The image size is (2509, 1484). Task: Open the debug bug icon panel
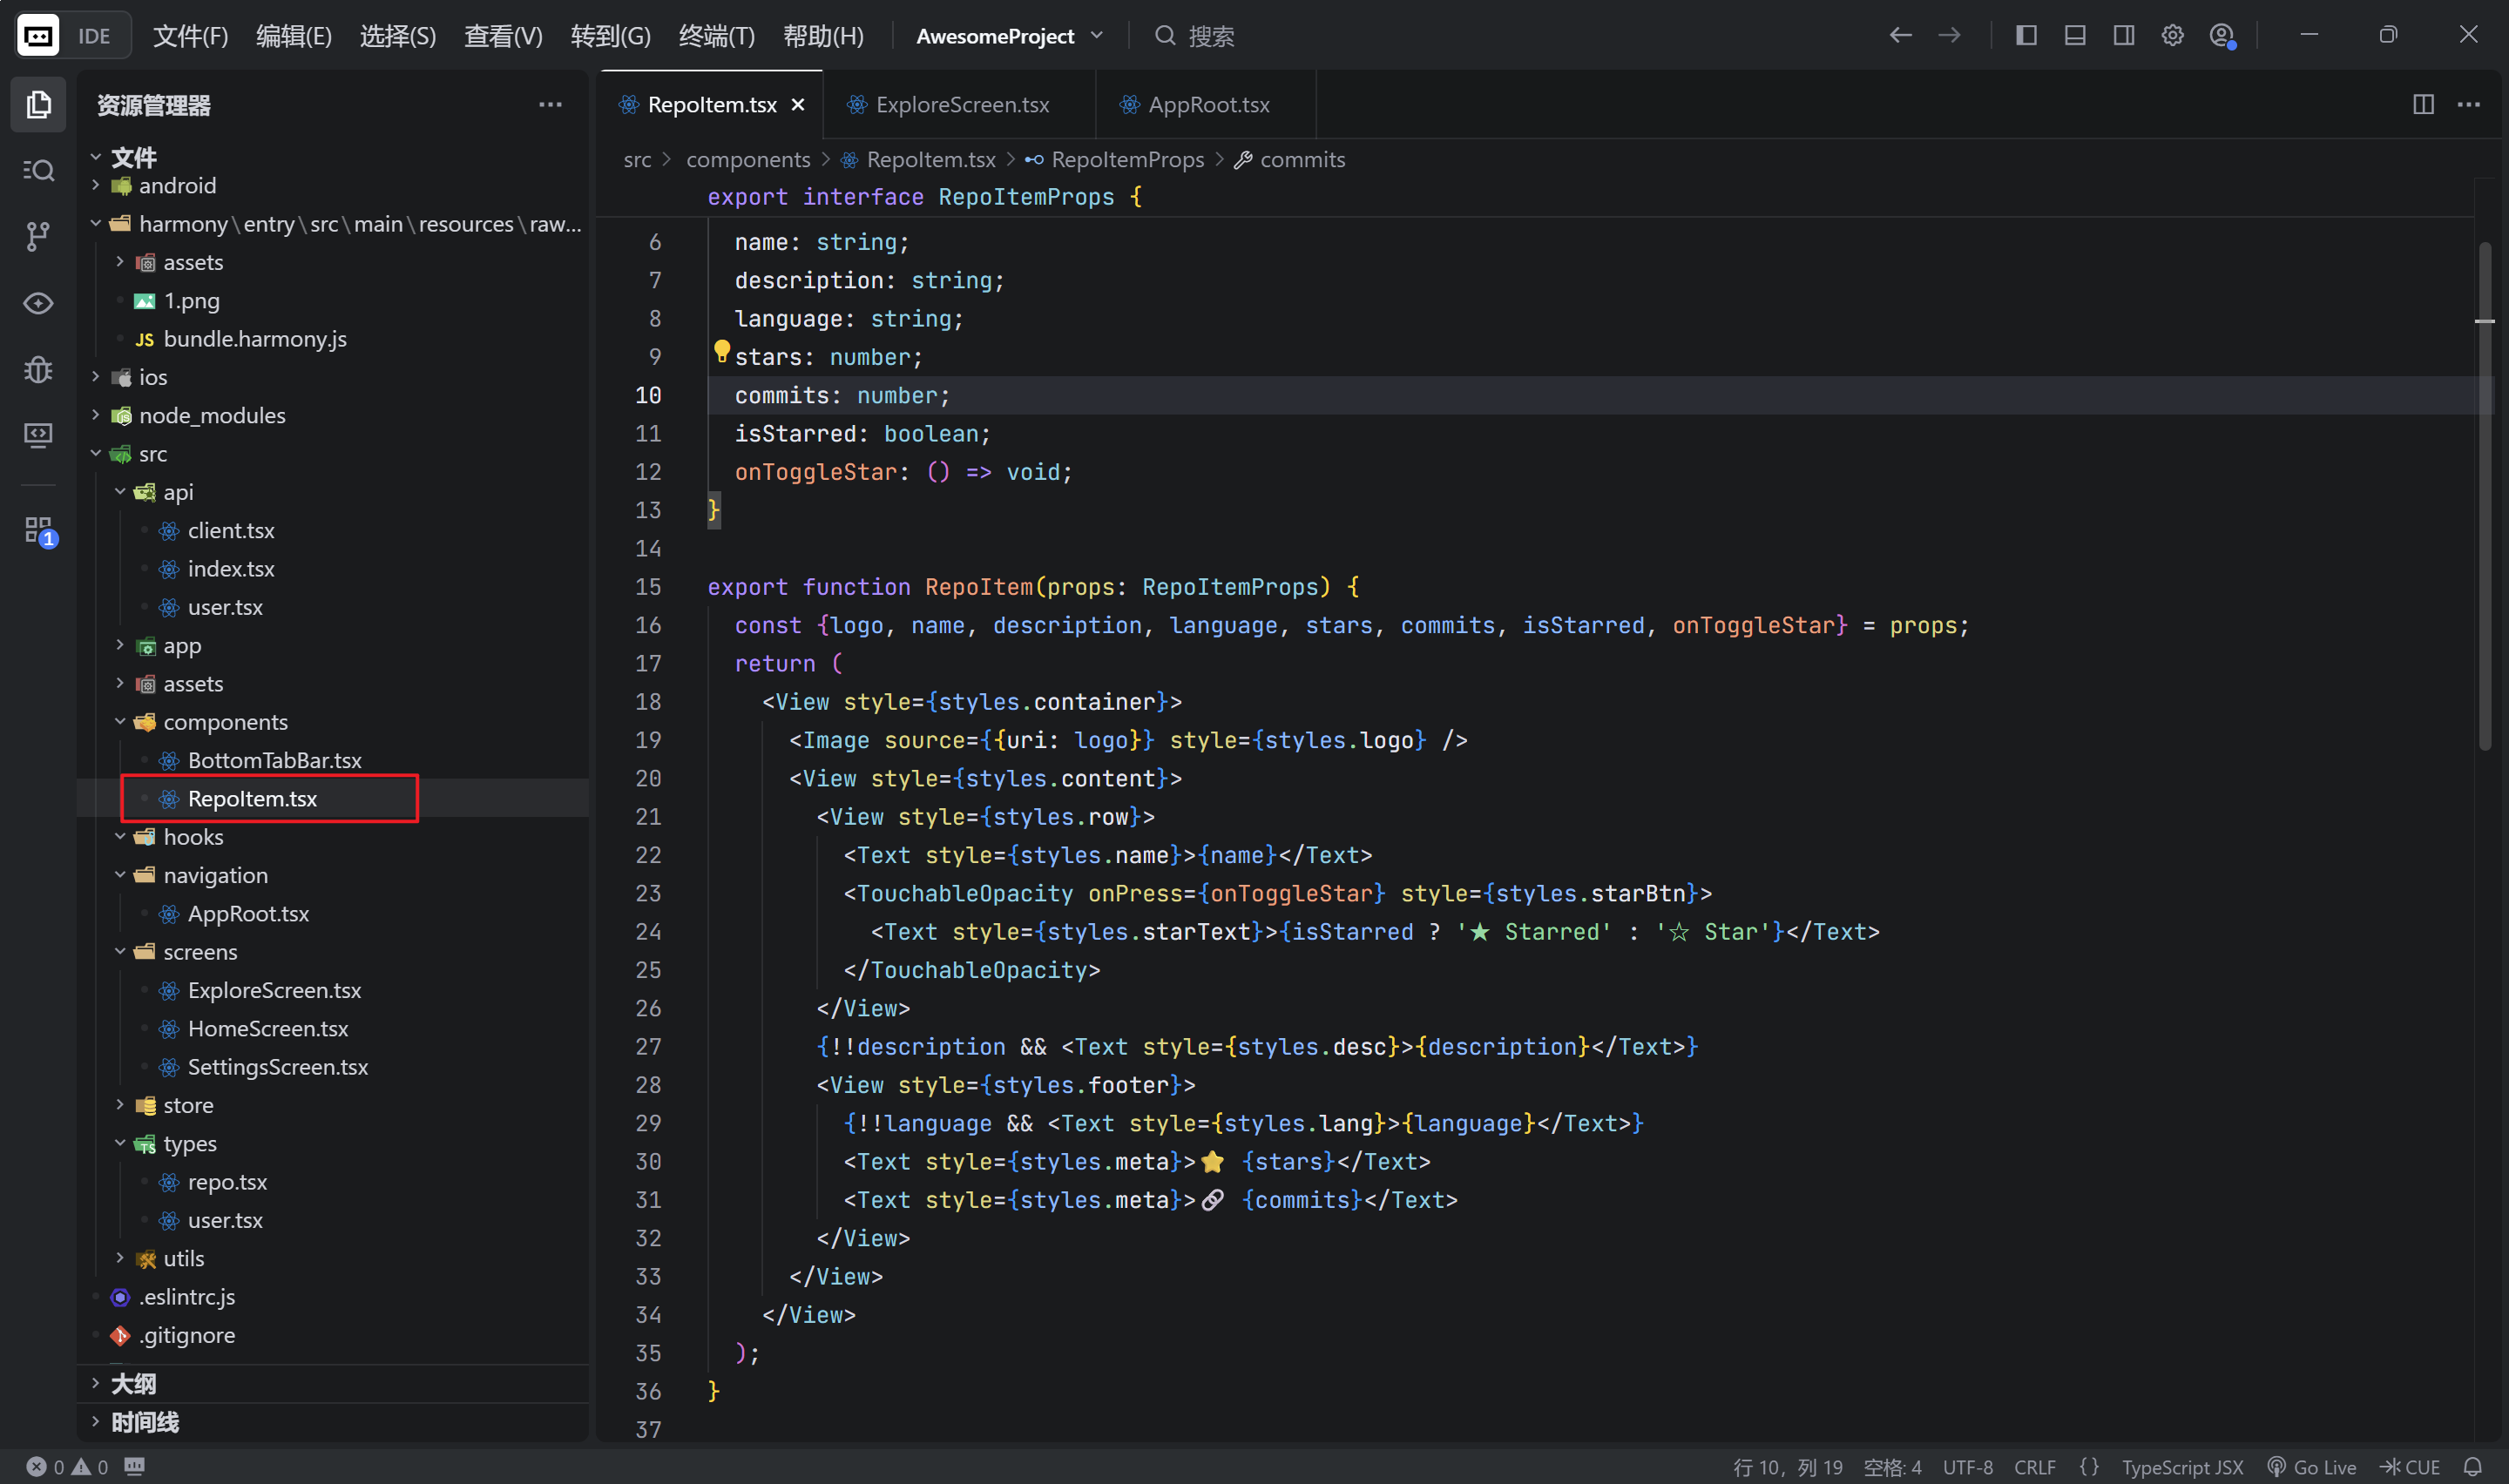coord(37,369)
